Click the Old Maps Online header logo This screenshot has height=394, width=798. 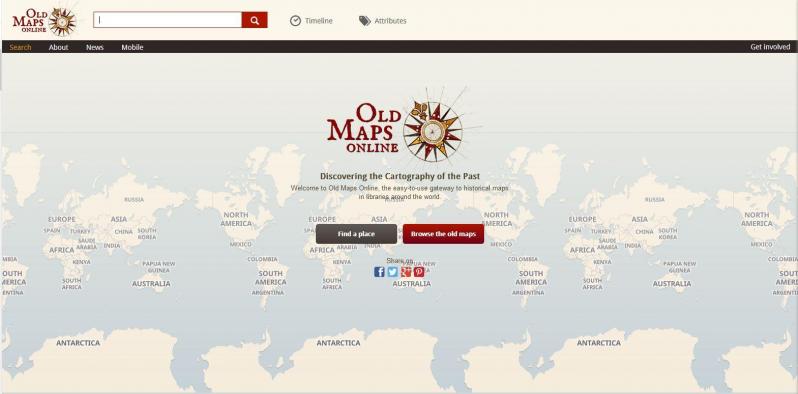tap(44, 21)
